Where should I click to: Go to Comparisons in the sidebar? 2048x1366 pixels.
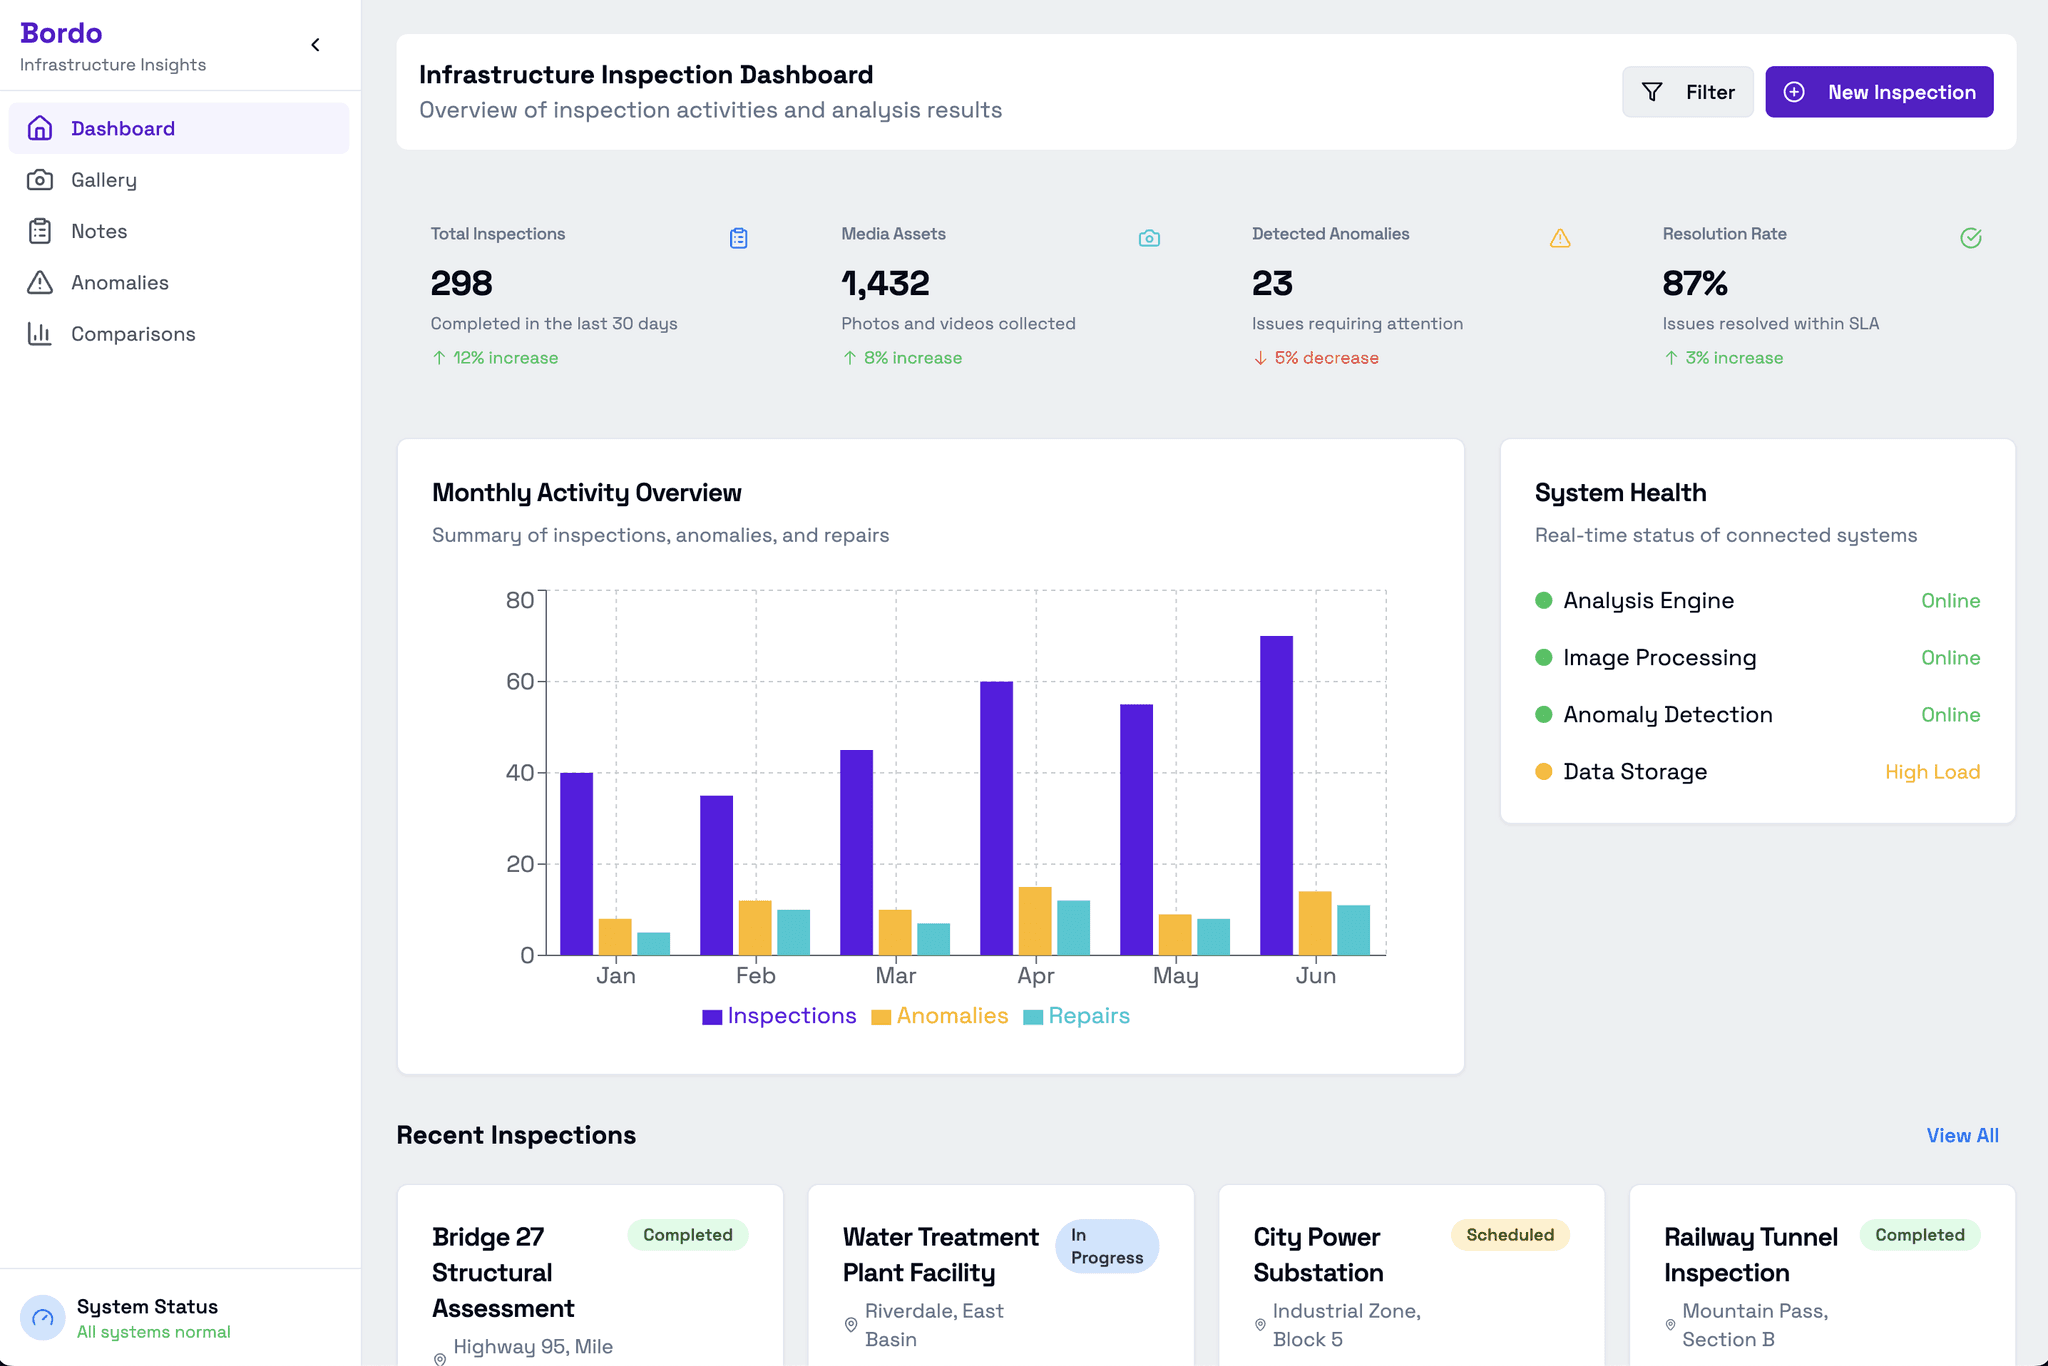click(133, 334)
